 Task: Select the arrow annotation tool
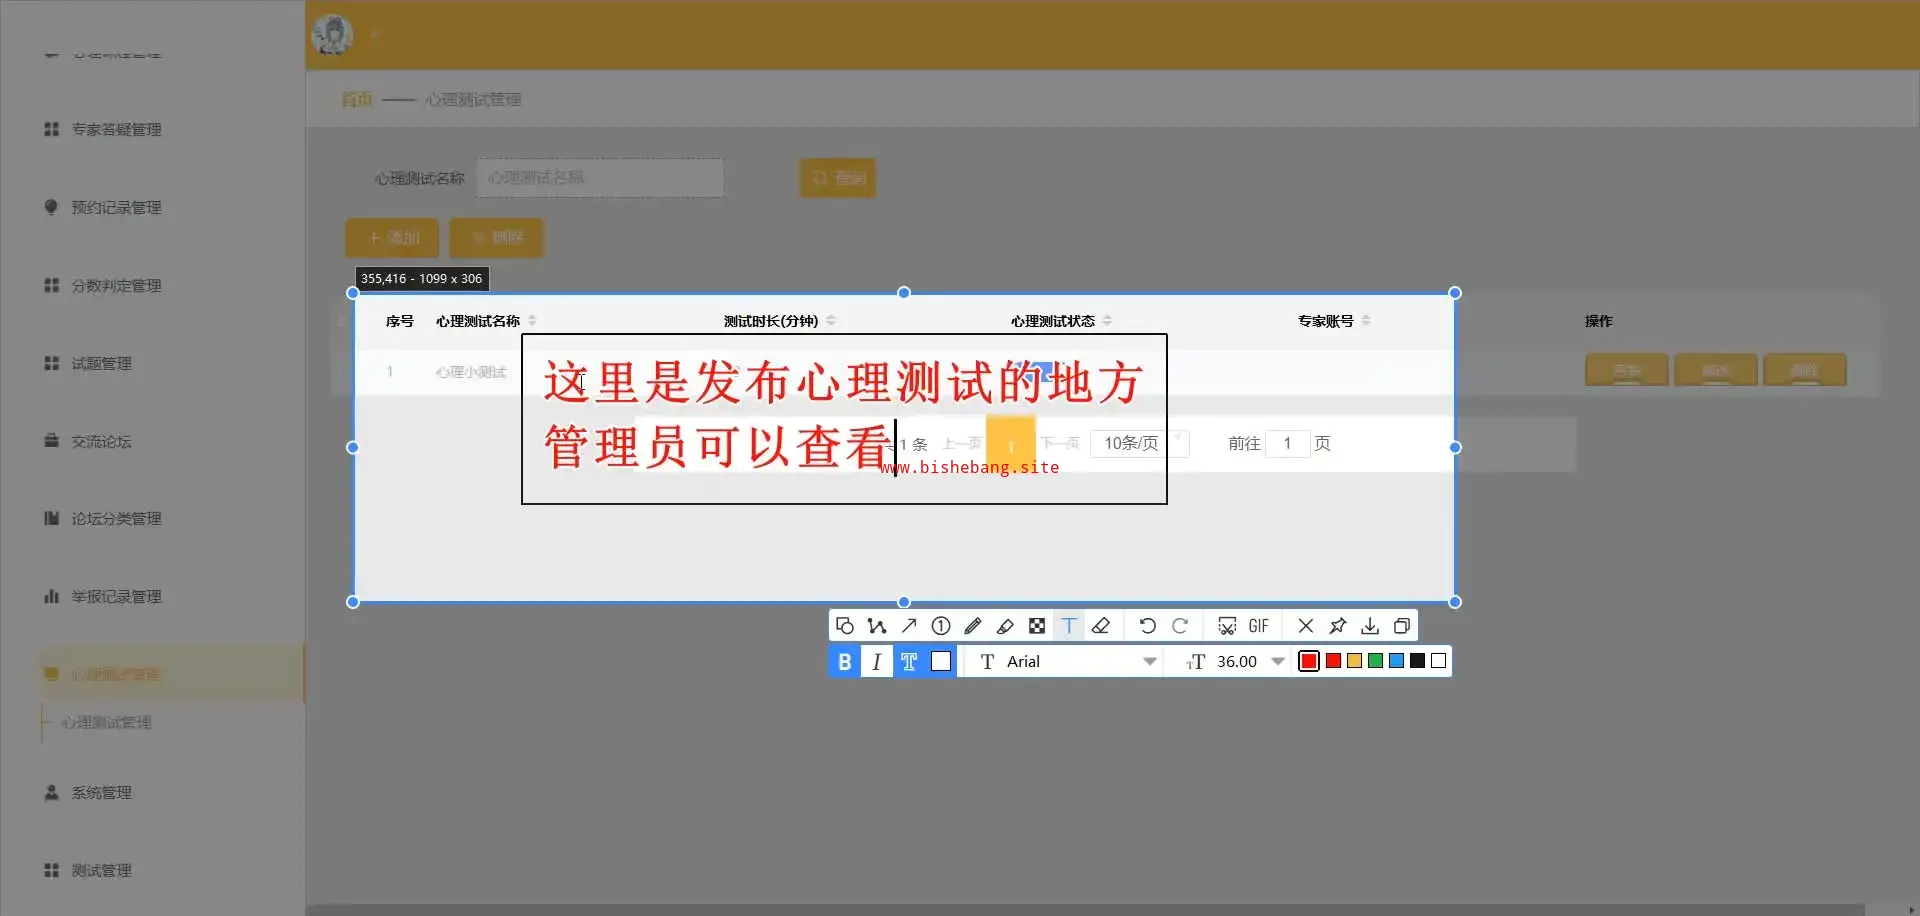(909, 626)
